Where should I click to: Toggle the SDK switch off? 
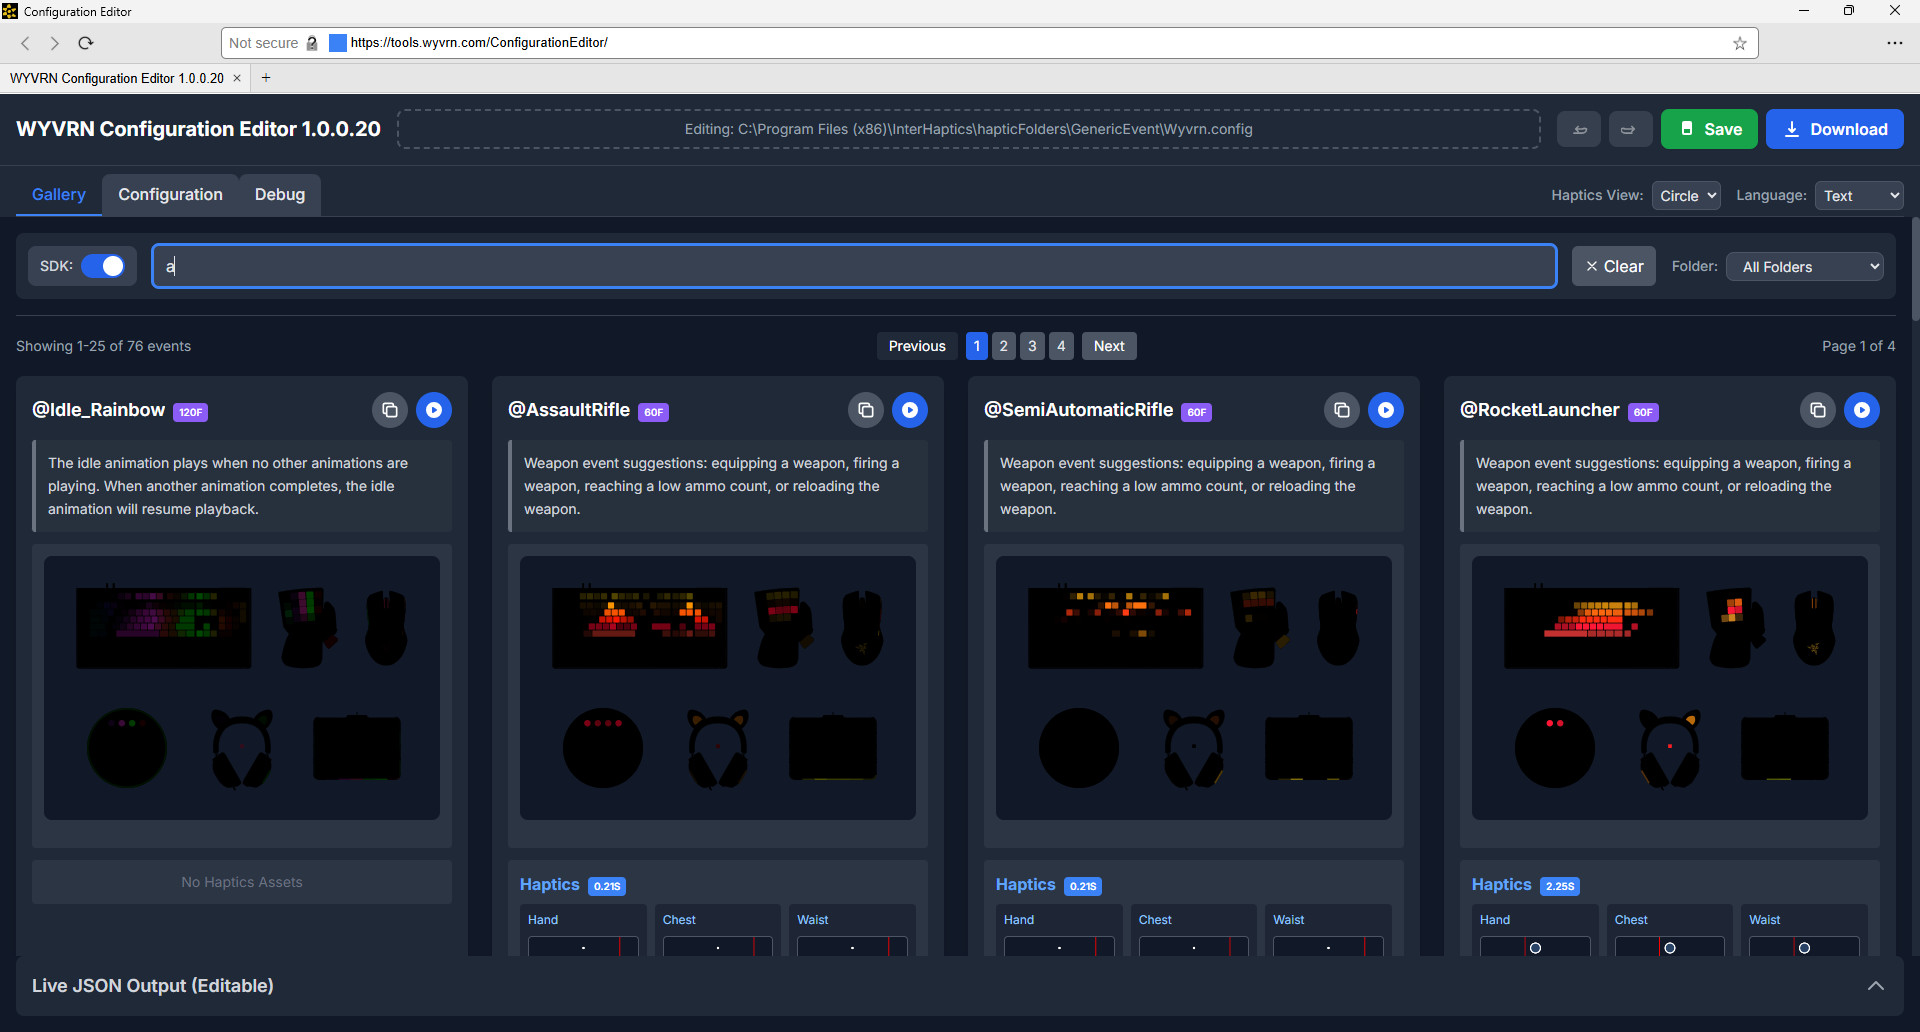[105, 266]
